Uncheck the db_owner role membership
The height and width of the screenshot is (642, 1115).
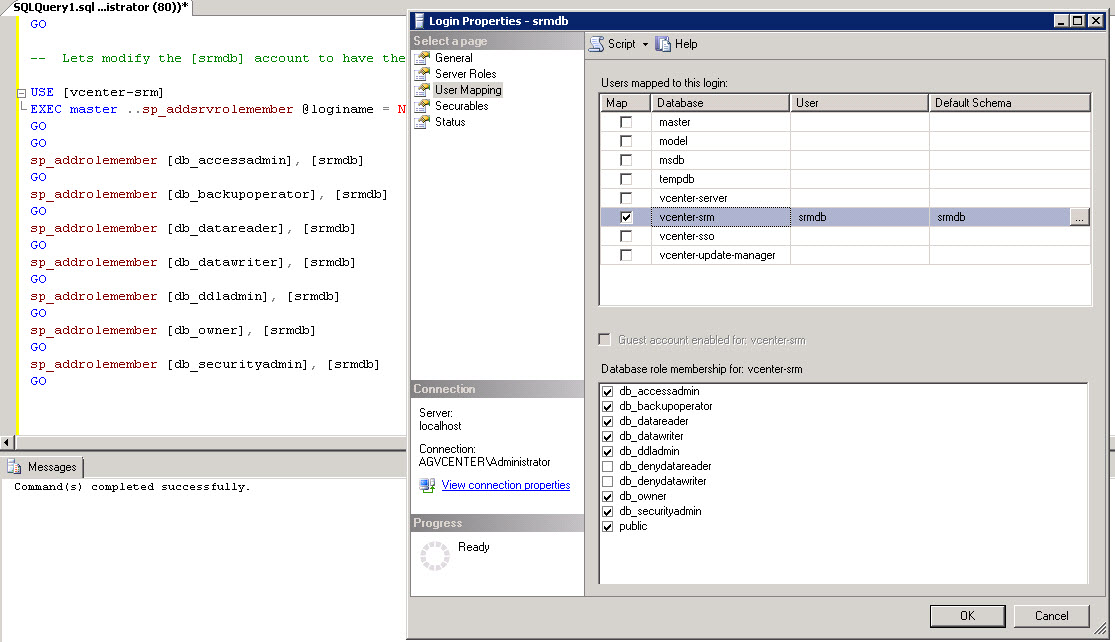(x=607, y=496)
